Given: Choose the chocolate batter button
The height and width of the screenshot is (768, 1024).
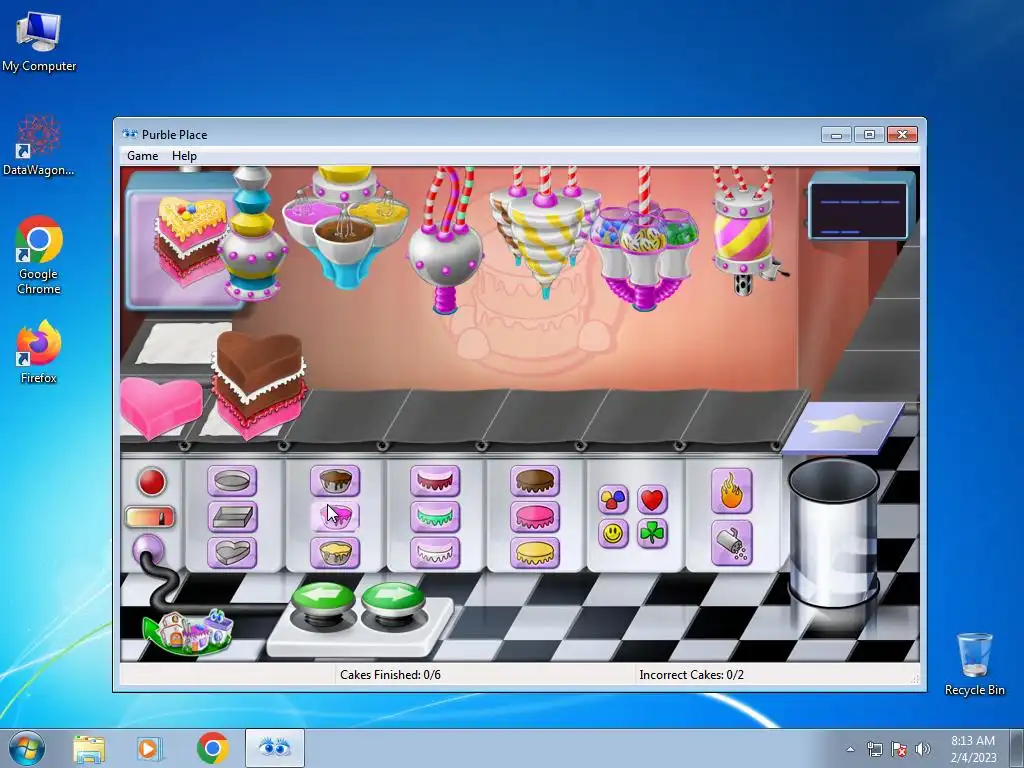Looking at the screenshot, I should [x=335, y=481].
